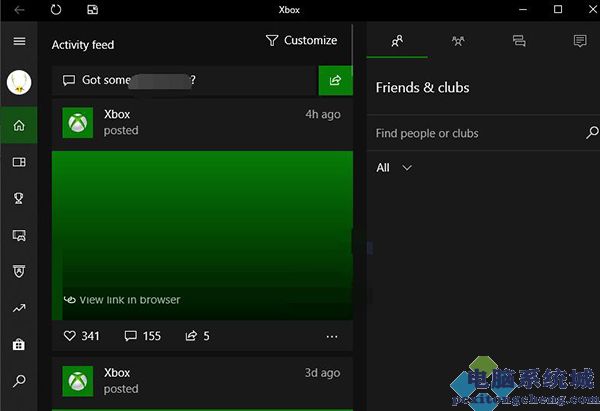Open the hamburger navigation menu
The image size is (600, 411).
pos(19,41)
